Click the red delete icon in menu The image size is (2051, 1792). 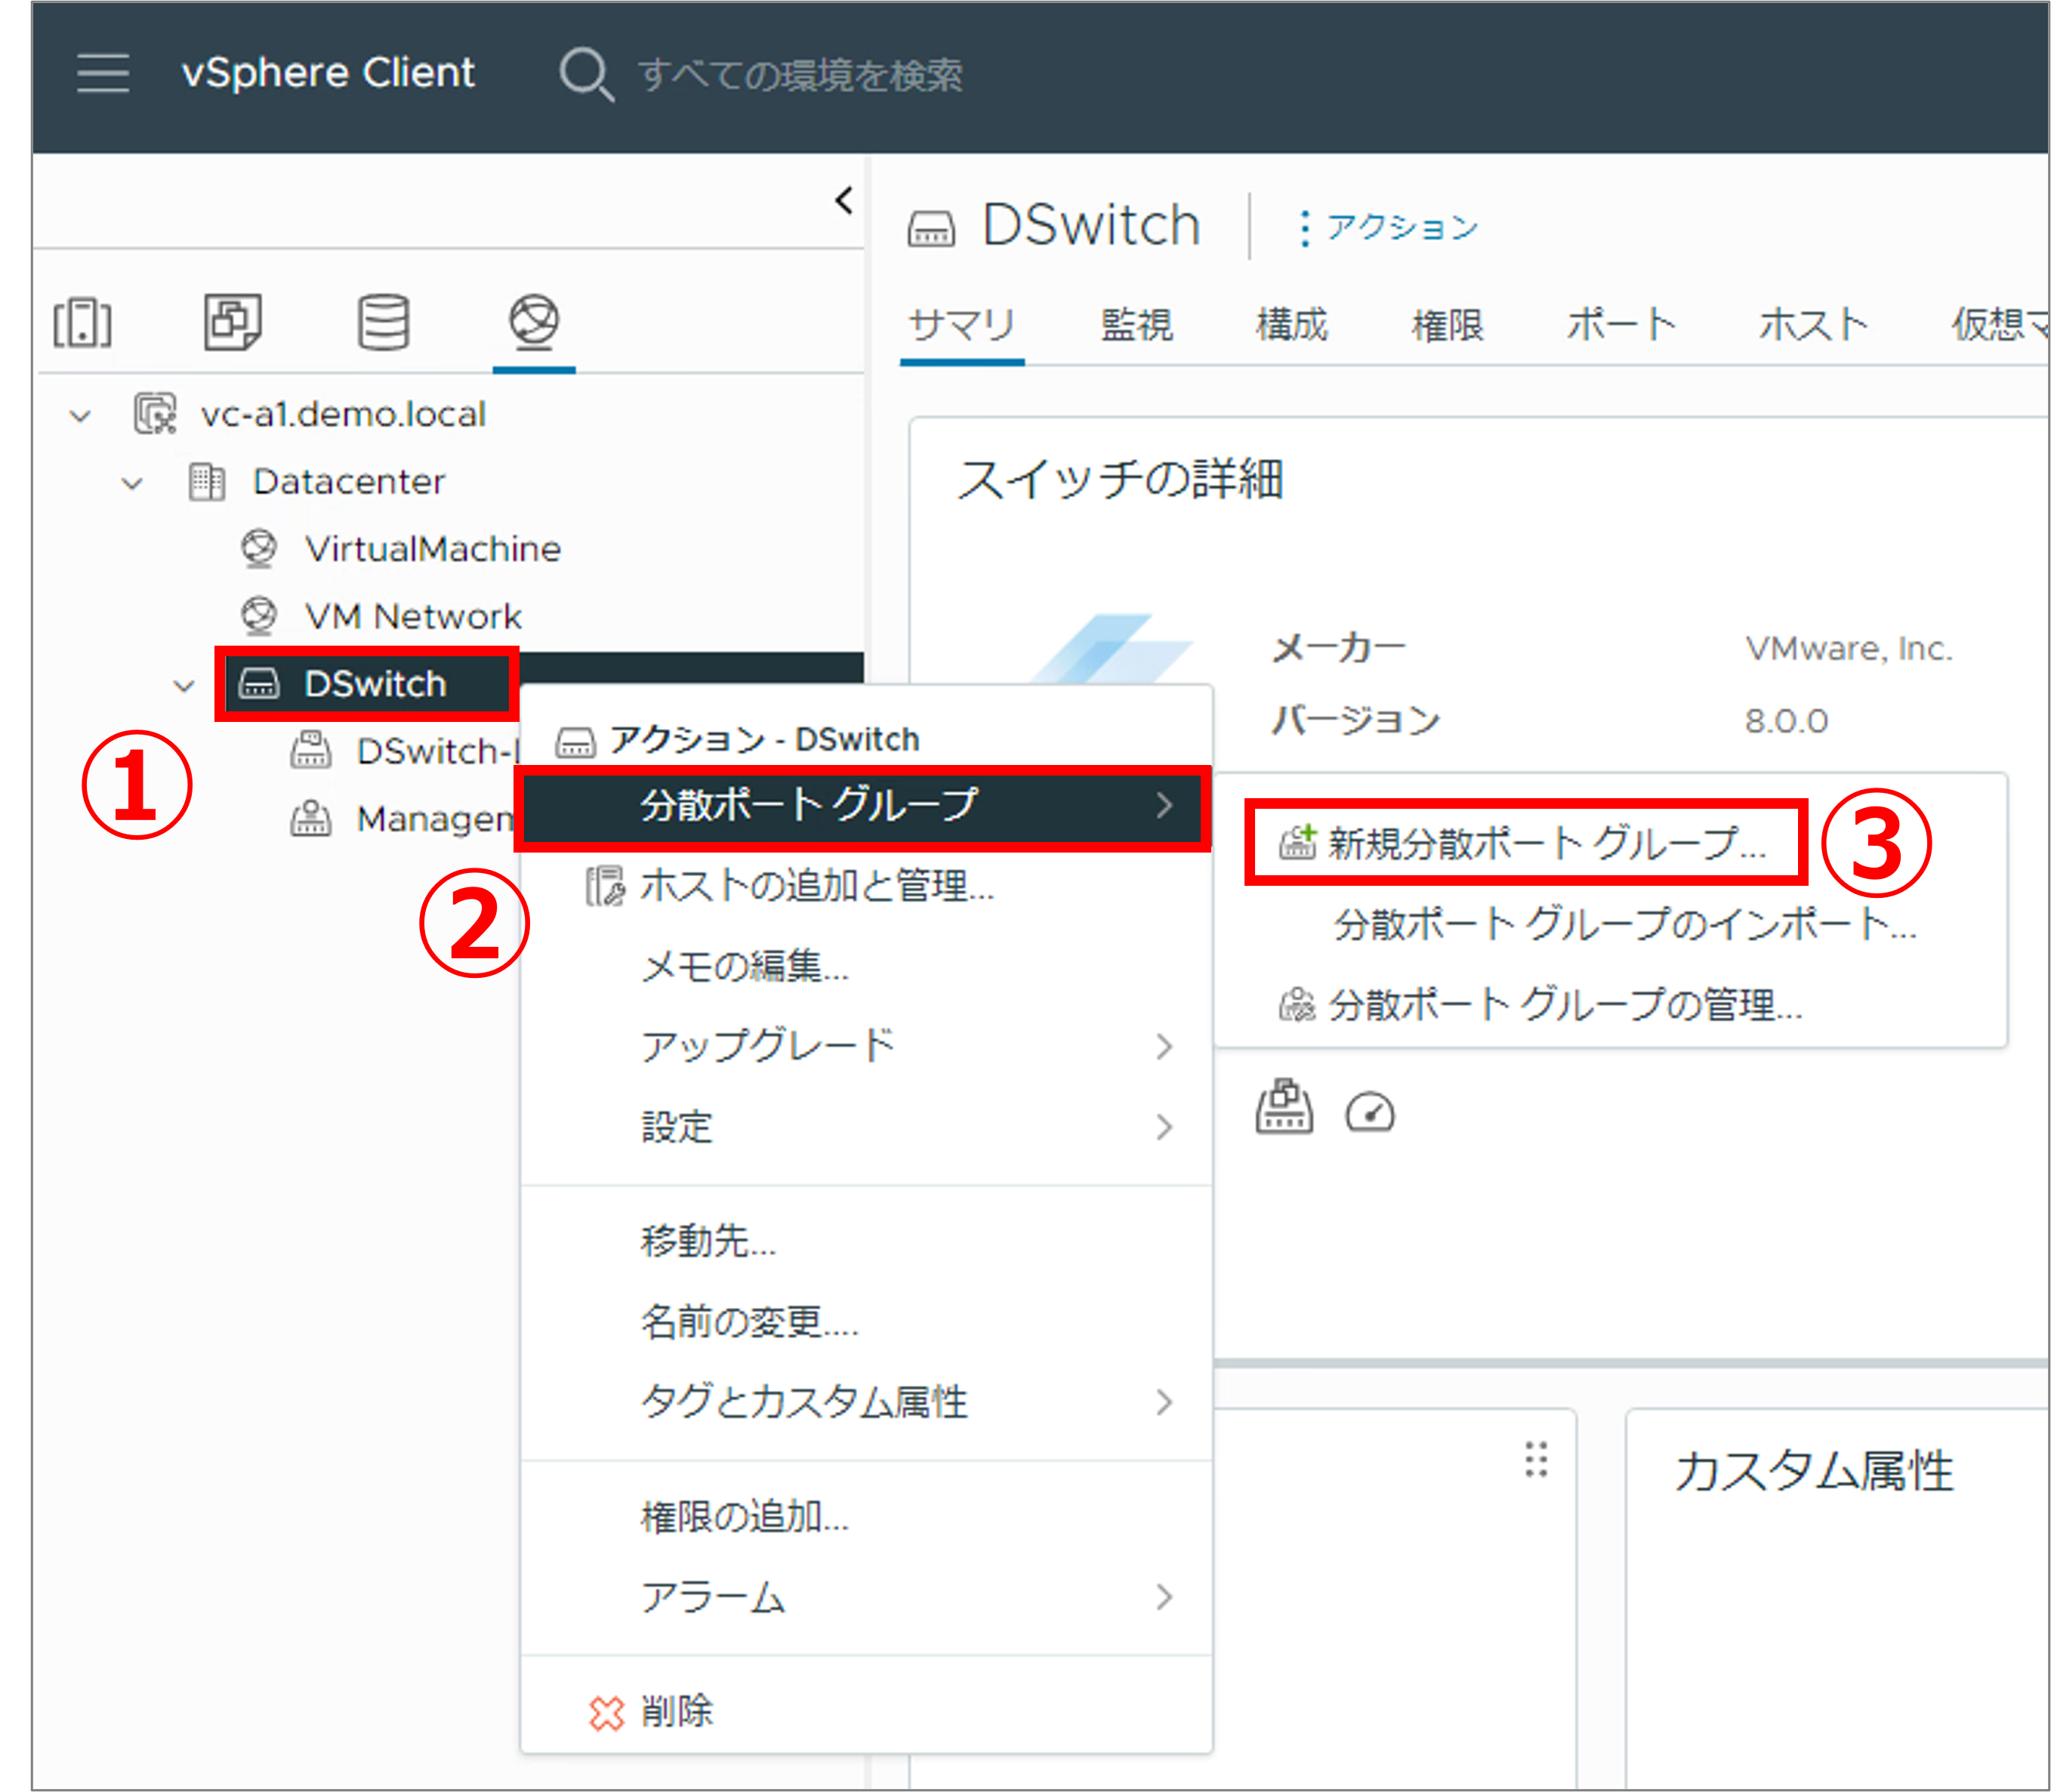(x=606, y=1712)
